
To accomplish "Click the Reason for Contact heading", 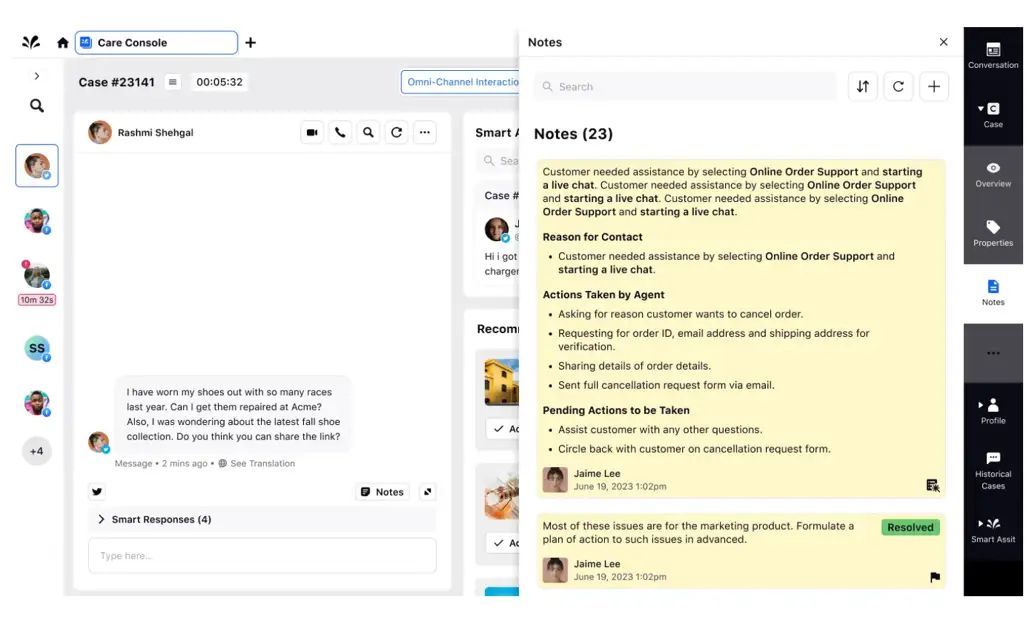I will click(x=592, y=237).
